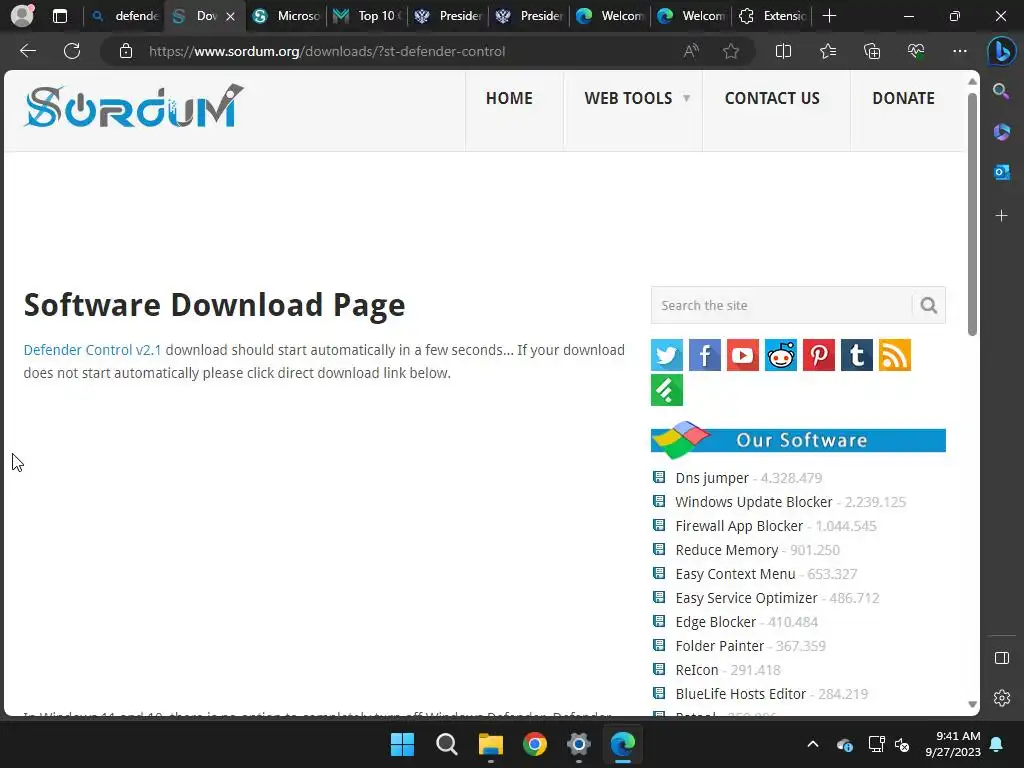This screenshot has height=768, width=1024.
Task: Open Browser essentials heart icon
Action: click(916, 51)
